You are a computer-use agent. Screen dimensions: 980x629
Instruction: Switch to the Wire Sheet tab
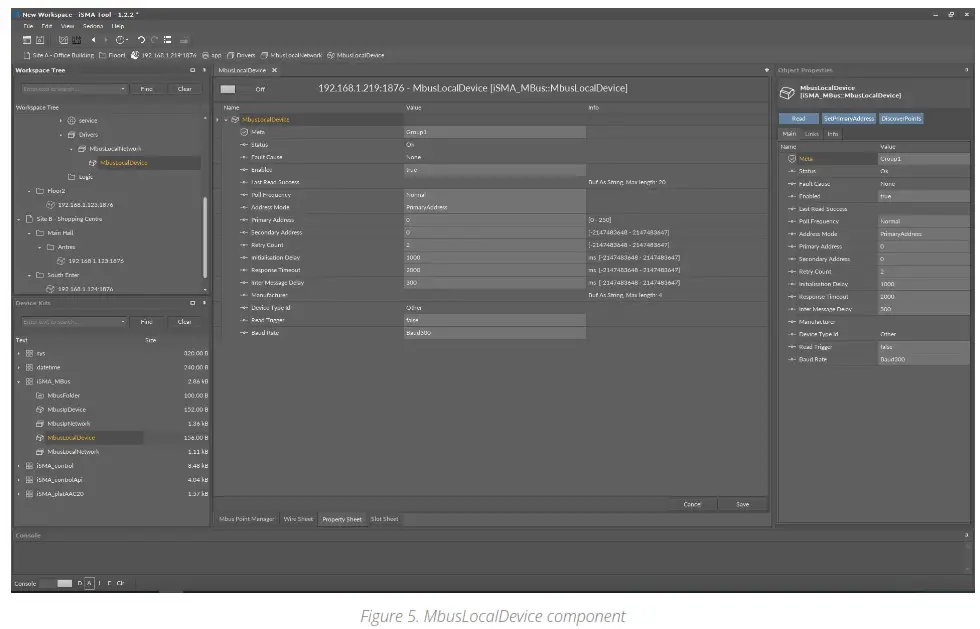(x=298, y=519)
